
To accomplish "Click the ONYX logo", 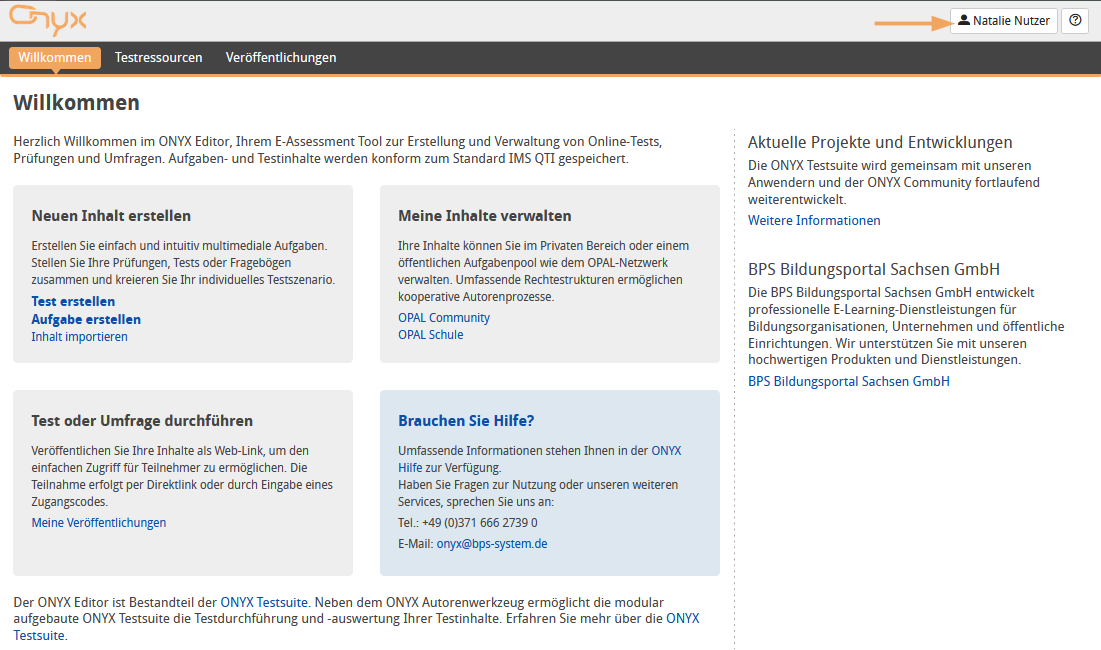I will (x=48, y=20).
